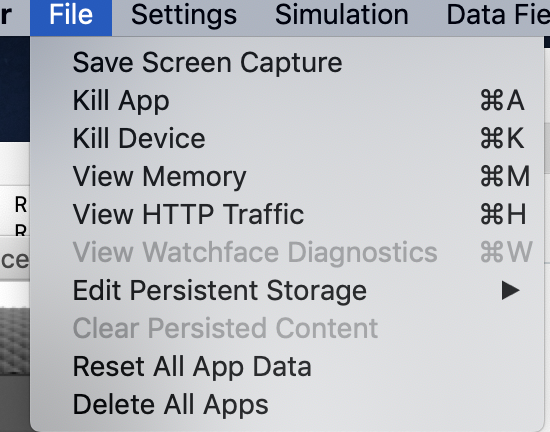This screenshot has height=432, width=550.
Task: Open the Simulation menu
Action: [x=342, y=15]
